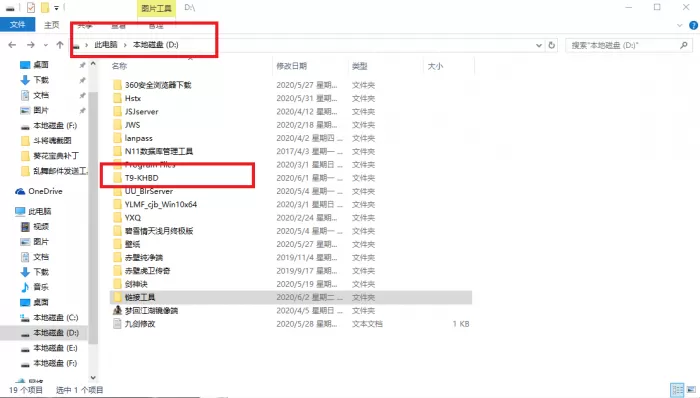Click the magnifier search icon

pos(683,45)
